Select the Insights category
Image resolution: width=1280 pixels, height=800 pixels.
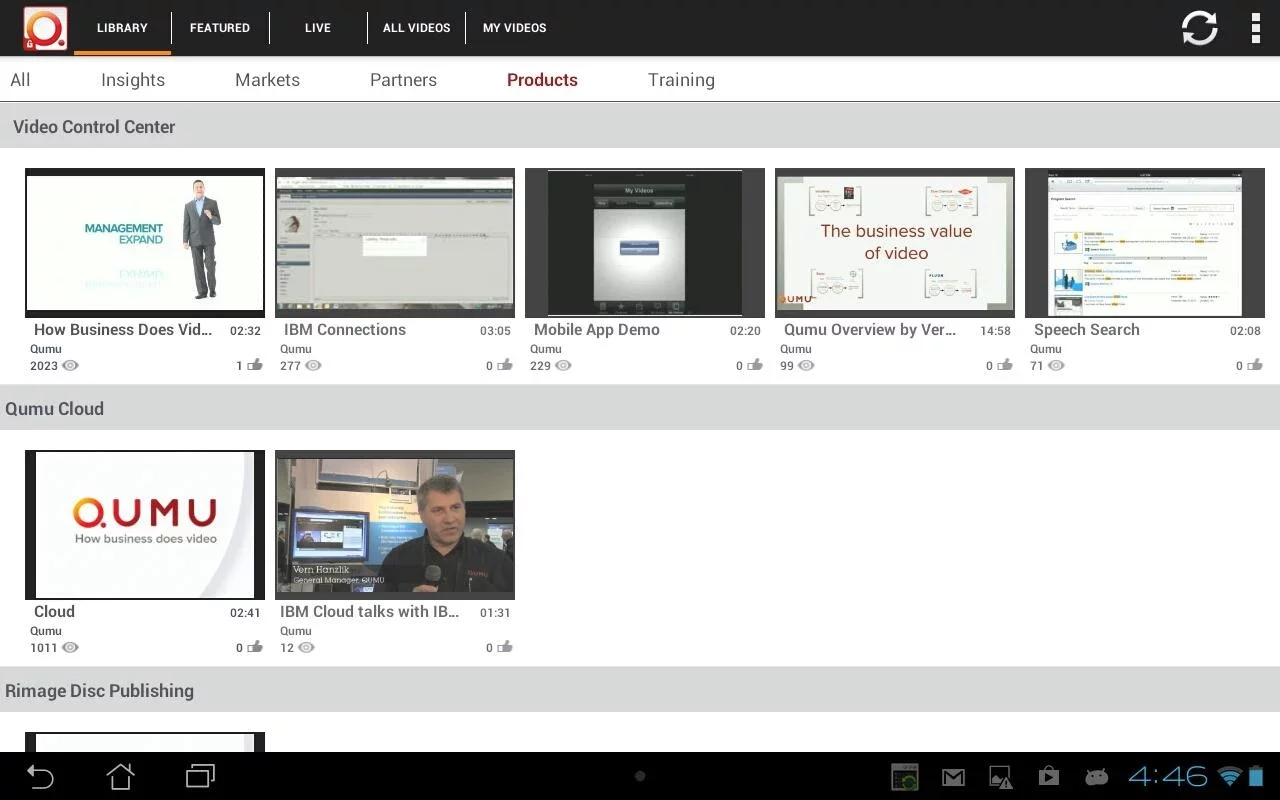(133, 80)
